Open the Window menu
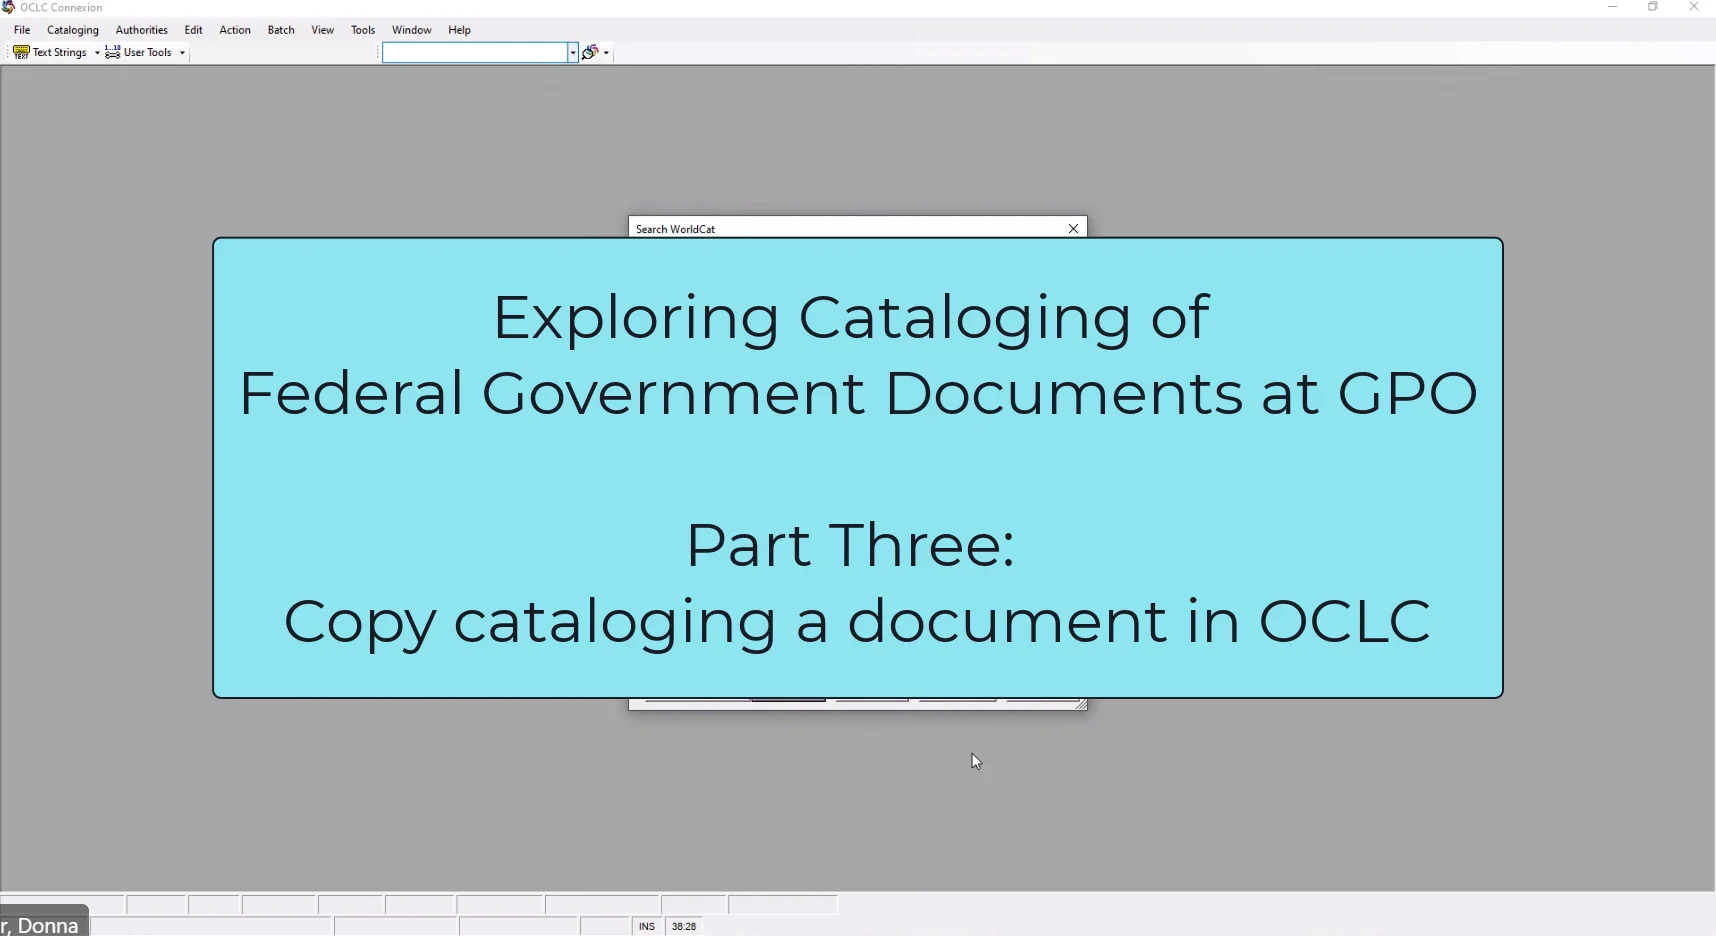This screenshot has width=1716, height=936. click(411, 30)
